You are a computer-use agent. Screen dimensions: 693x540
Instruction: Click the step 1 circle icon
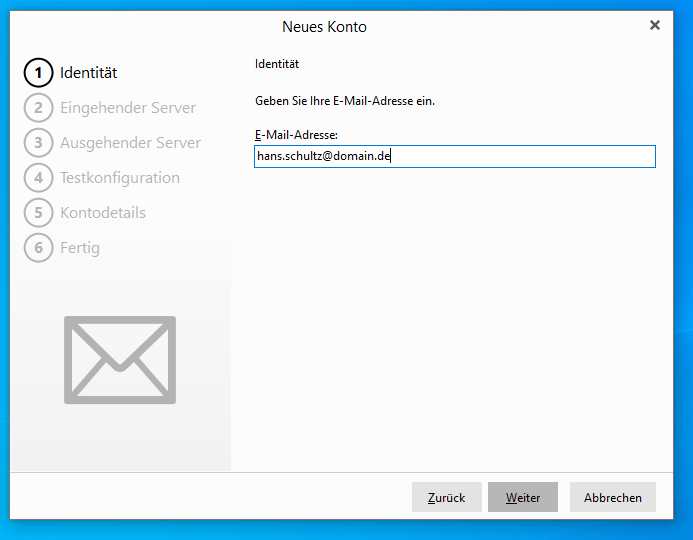(x=38, y=73)
